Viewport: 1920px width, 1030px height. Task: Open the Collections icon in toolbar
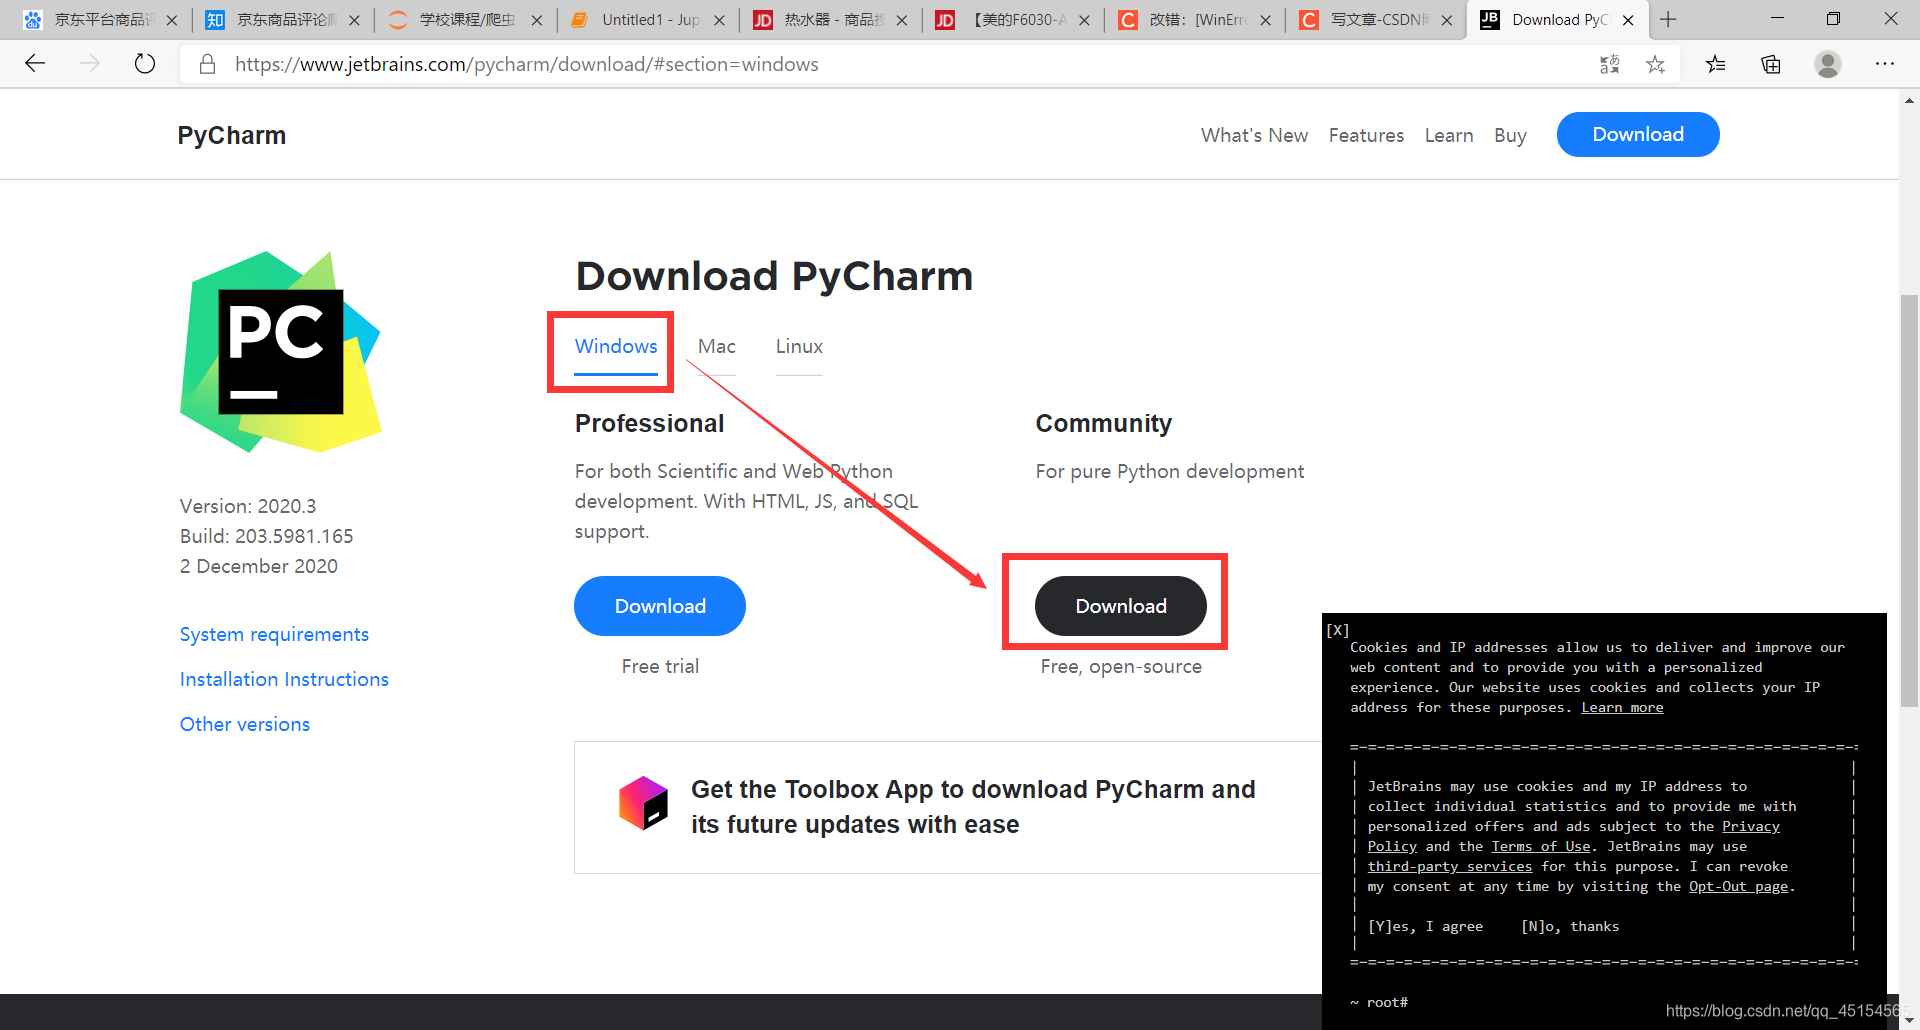1771,64
